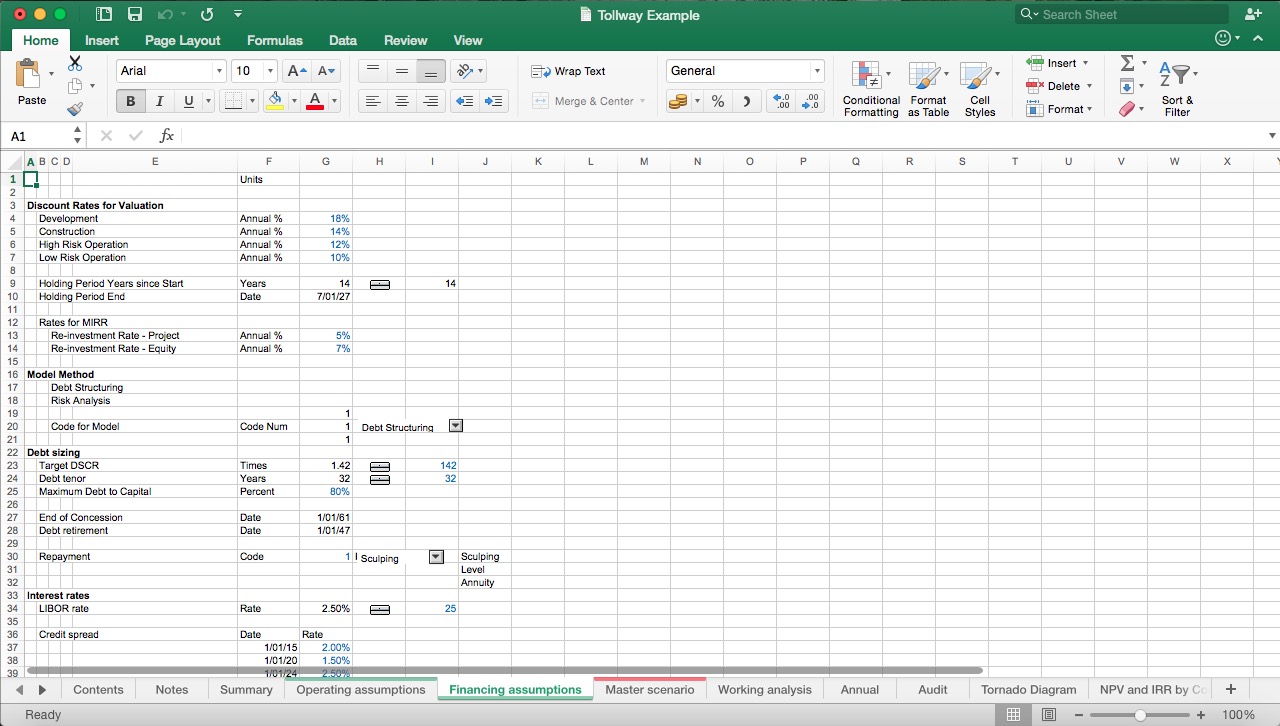Open the font size dropdown
This screenshot has width=1280, height=726.
pos(268,71)
